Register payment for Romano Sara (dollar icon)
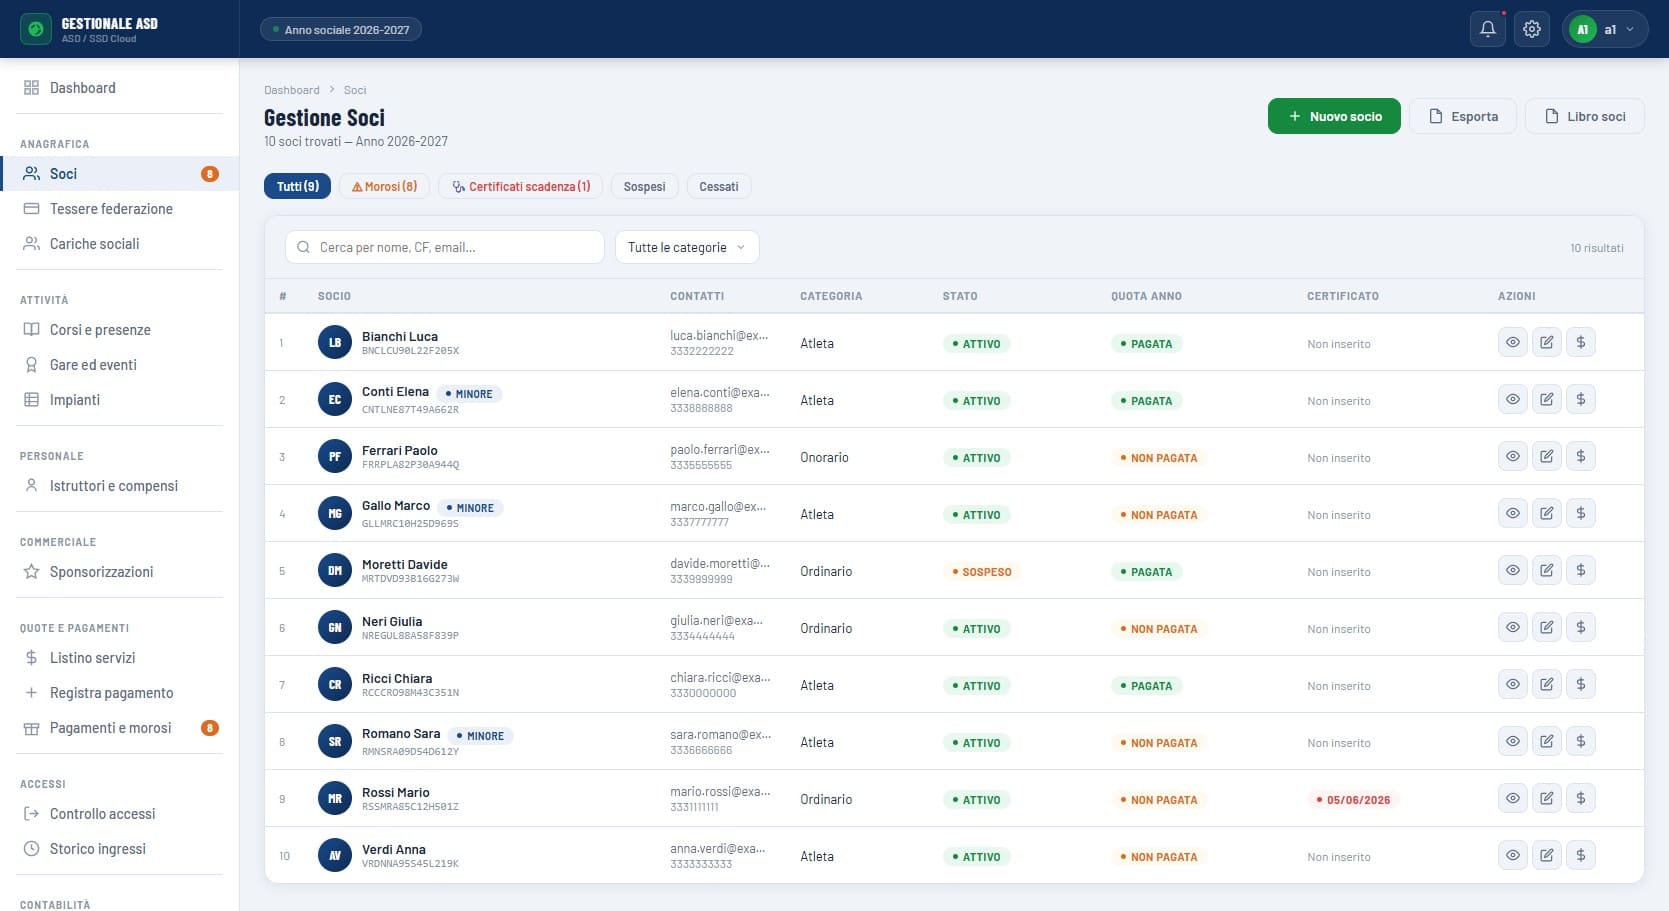The height and width of the screenshot is (911, 1669). coord(1581,741)
